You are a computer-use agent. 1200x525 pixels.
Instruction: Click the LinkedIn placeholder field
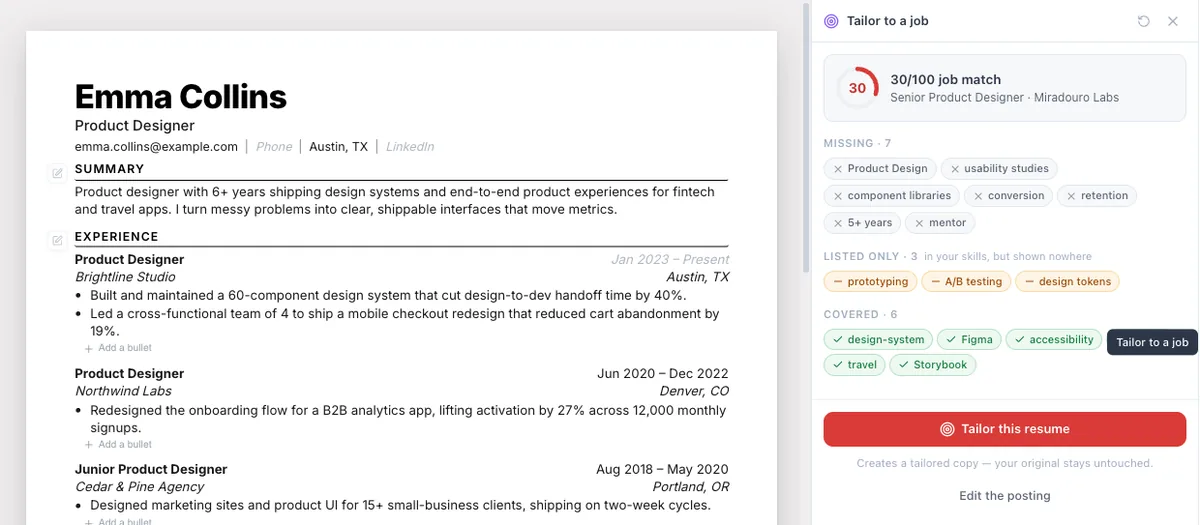pyautogui.click(x=410, y=147)
